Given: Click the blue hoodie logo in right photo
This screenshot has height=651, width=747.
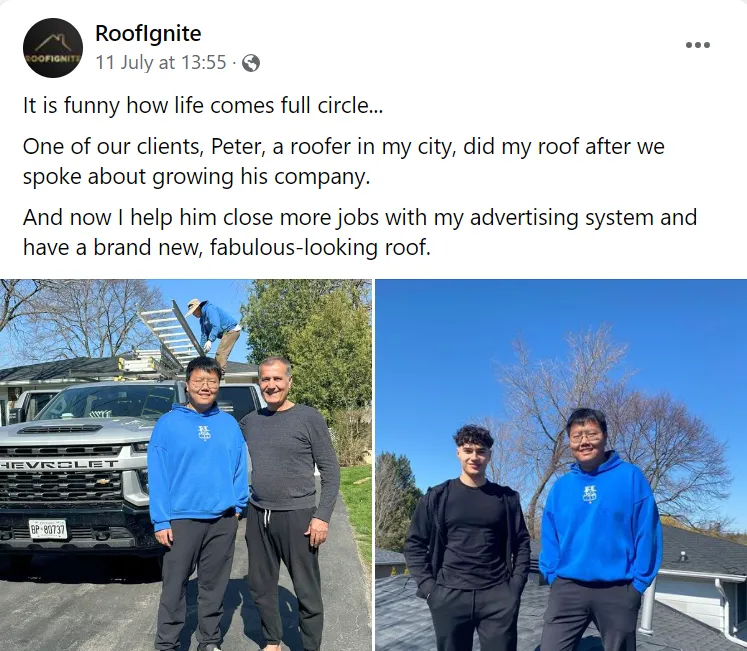Looking at the screenshot, I should [x=589, y=494].
